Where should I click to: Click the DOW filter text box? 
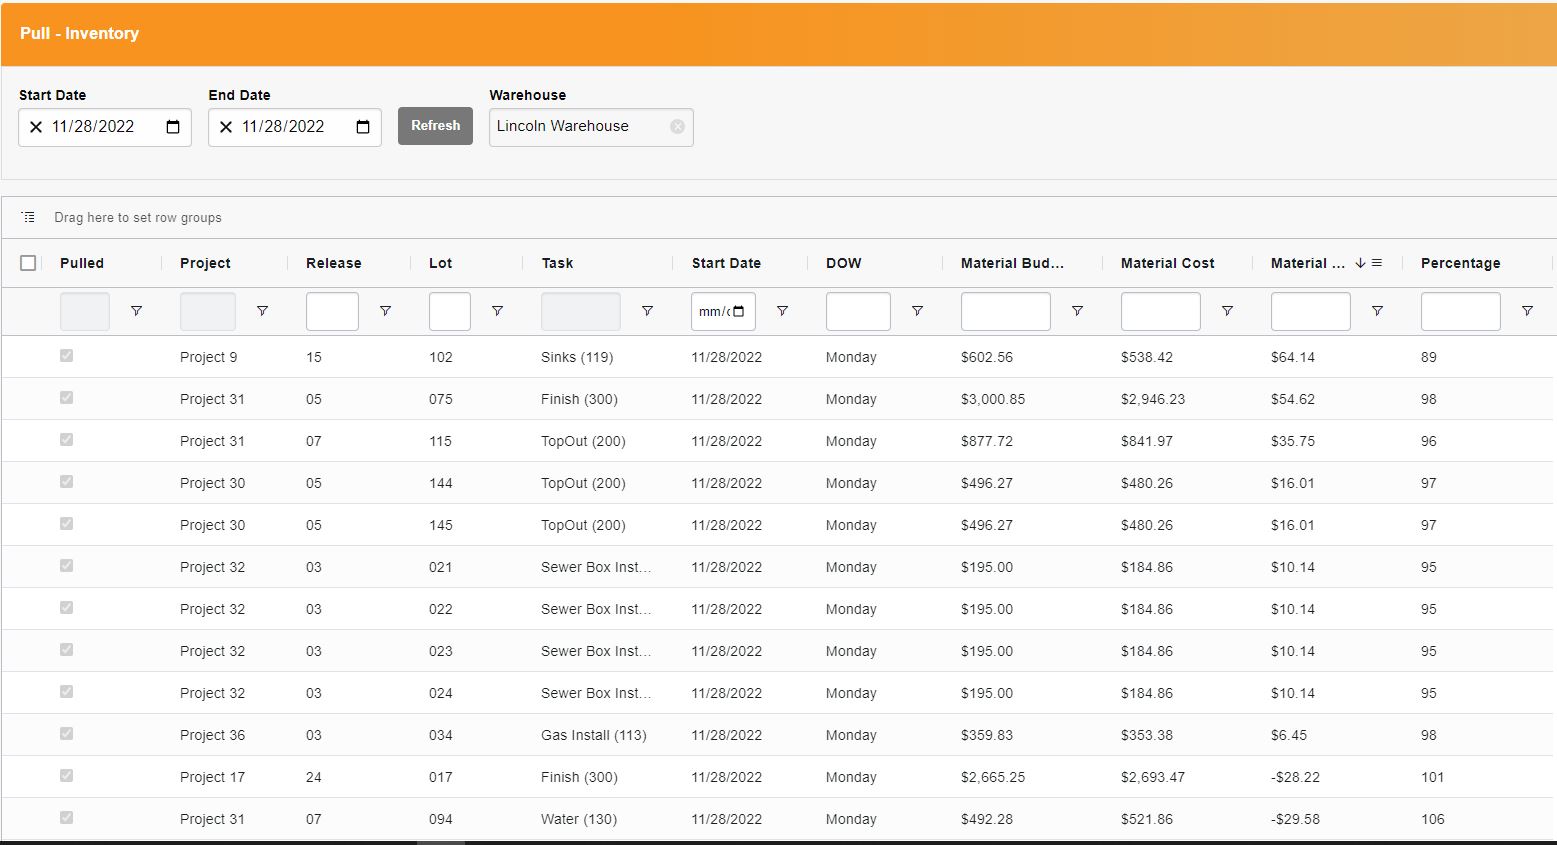pos(858,311)
